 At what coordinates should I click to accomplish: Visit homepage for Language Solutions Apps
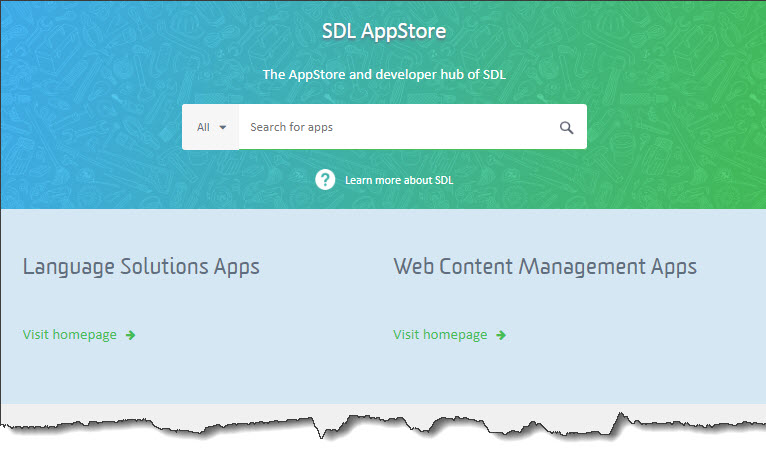70,335
